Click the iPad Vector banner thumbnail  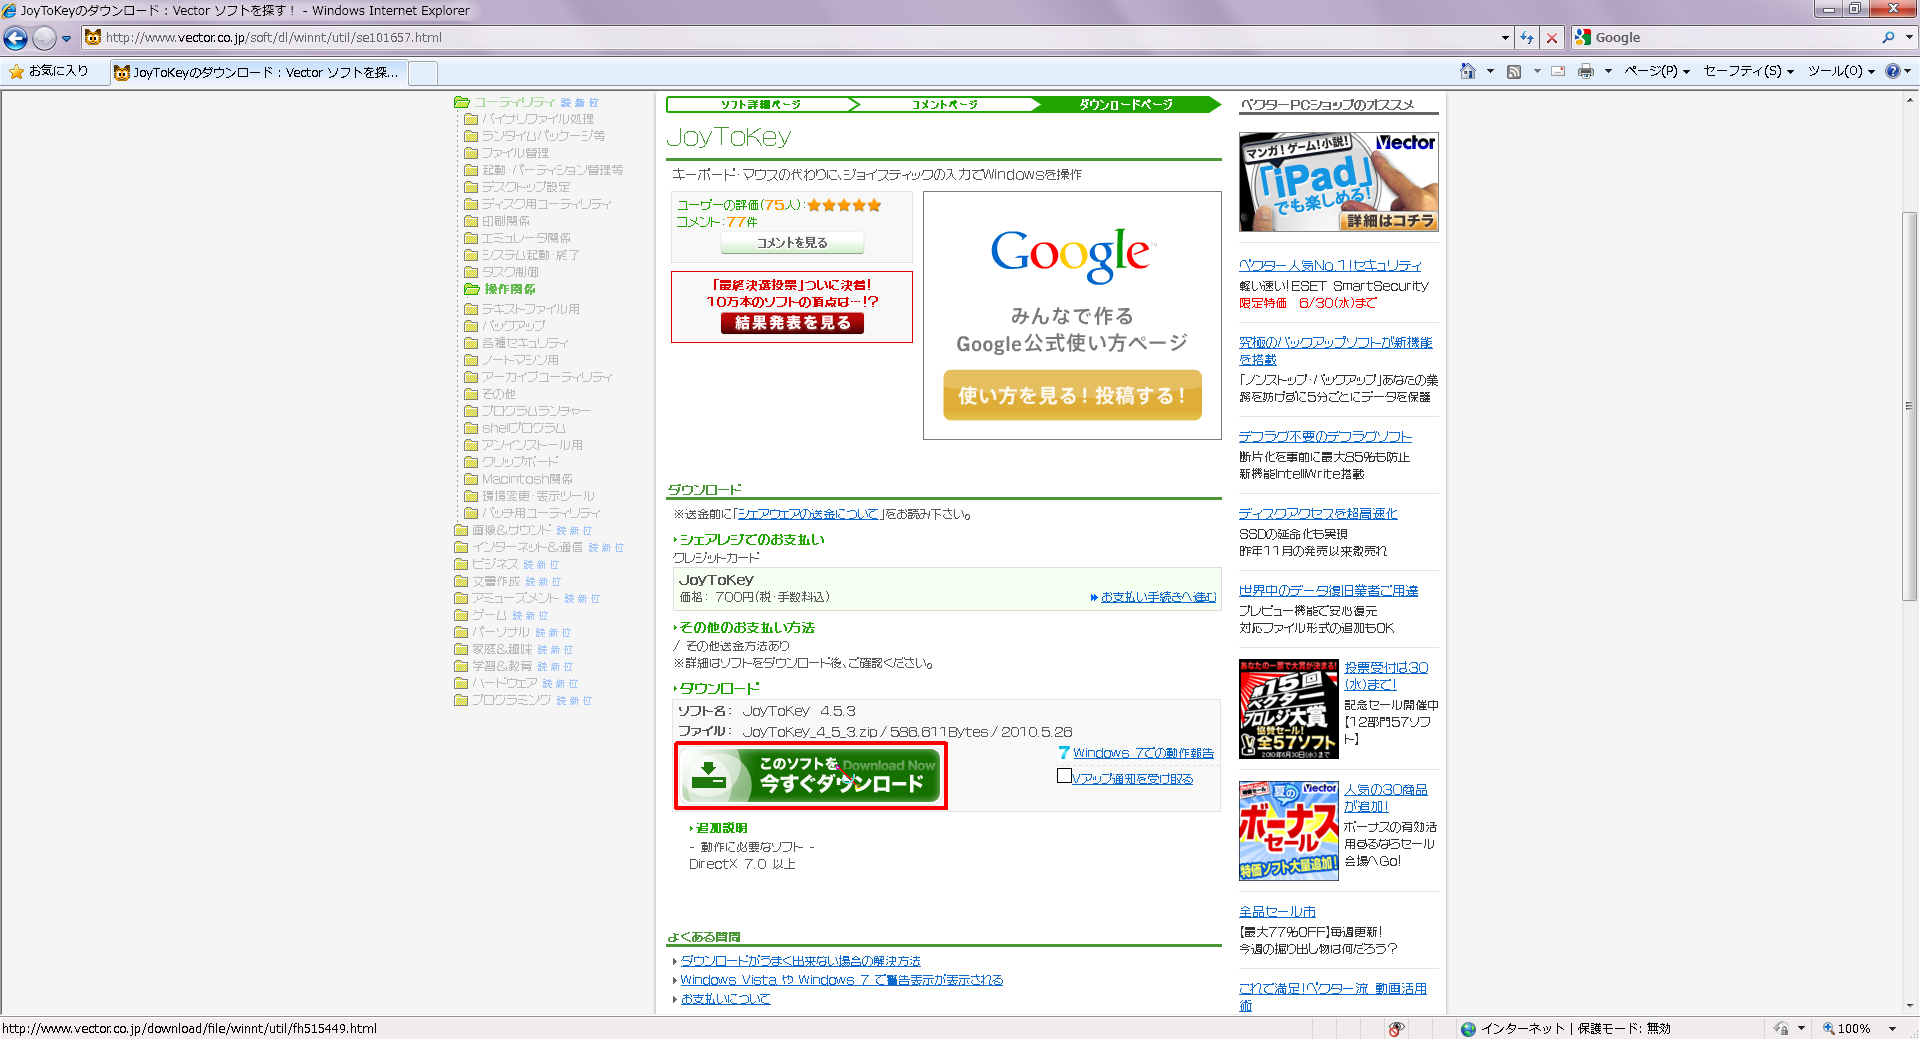pyautogui.click(x=1338, y=182)
